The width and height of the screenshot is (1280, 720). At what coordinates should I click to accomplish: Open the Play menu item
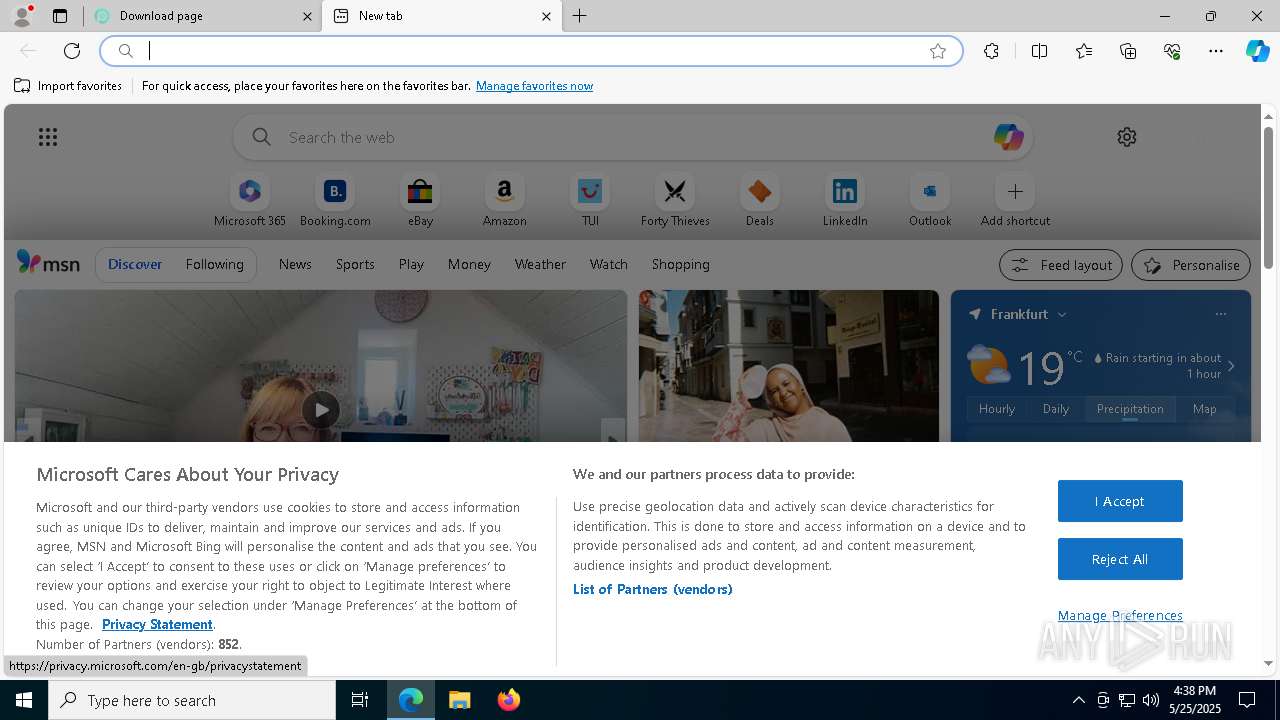point(411,264)
